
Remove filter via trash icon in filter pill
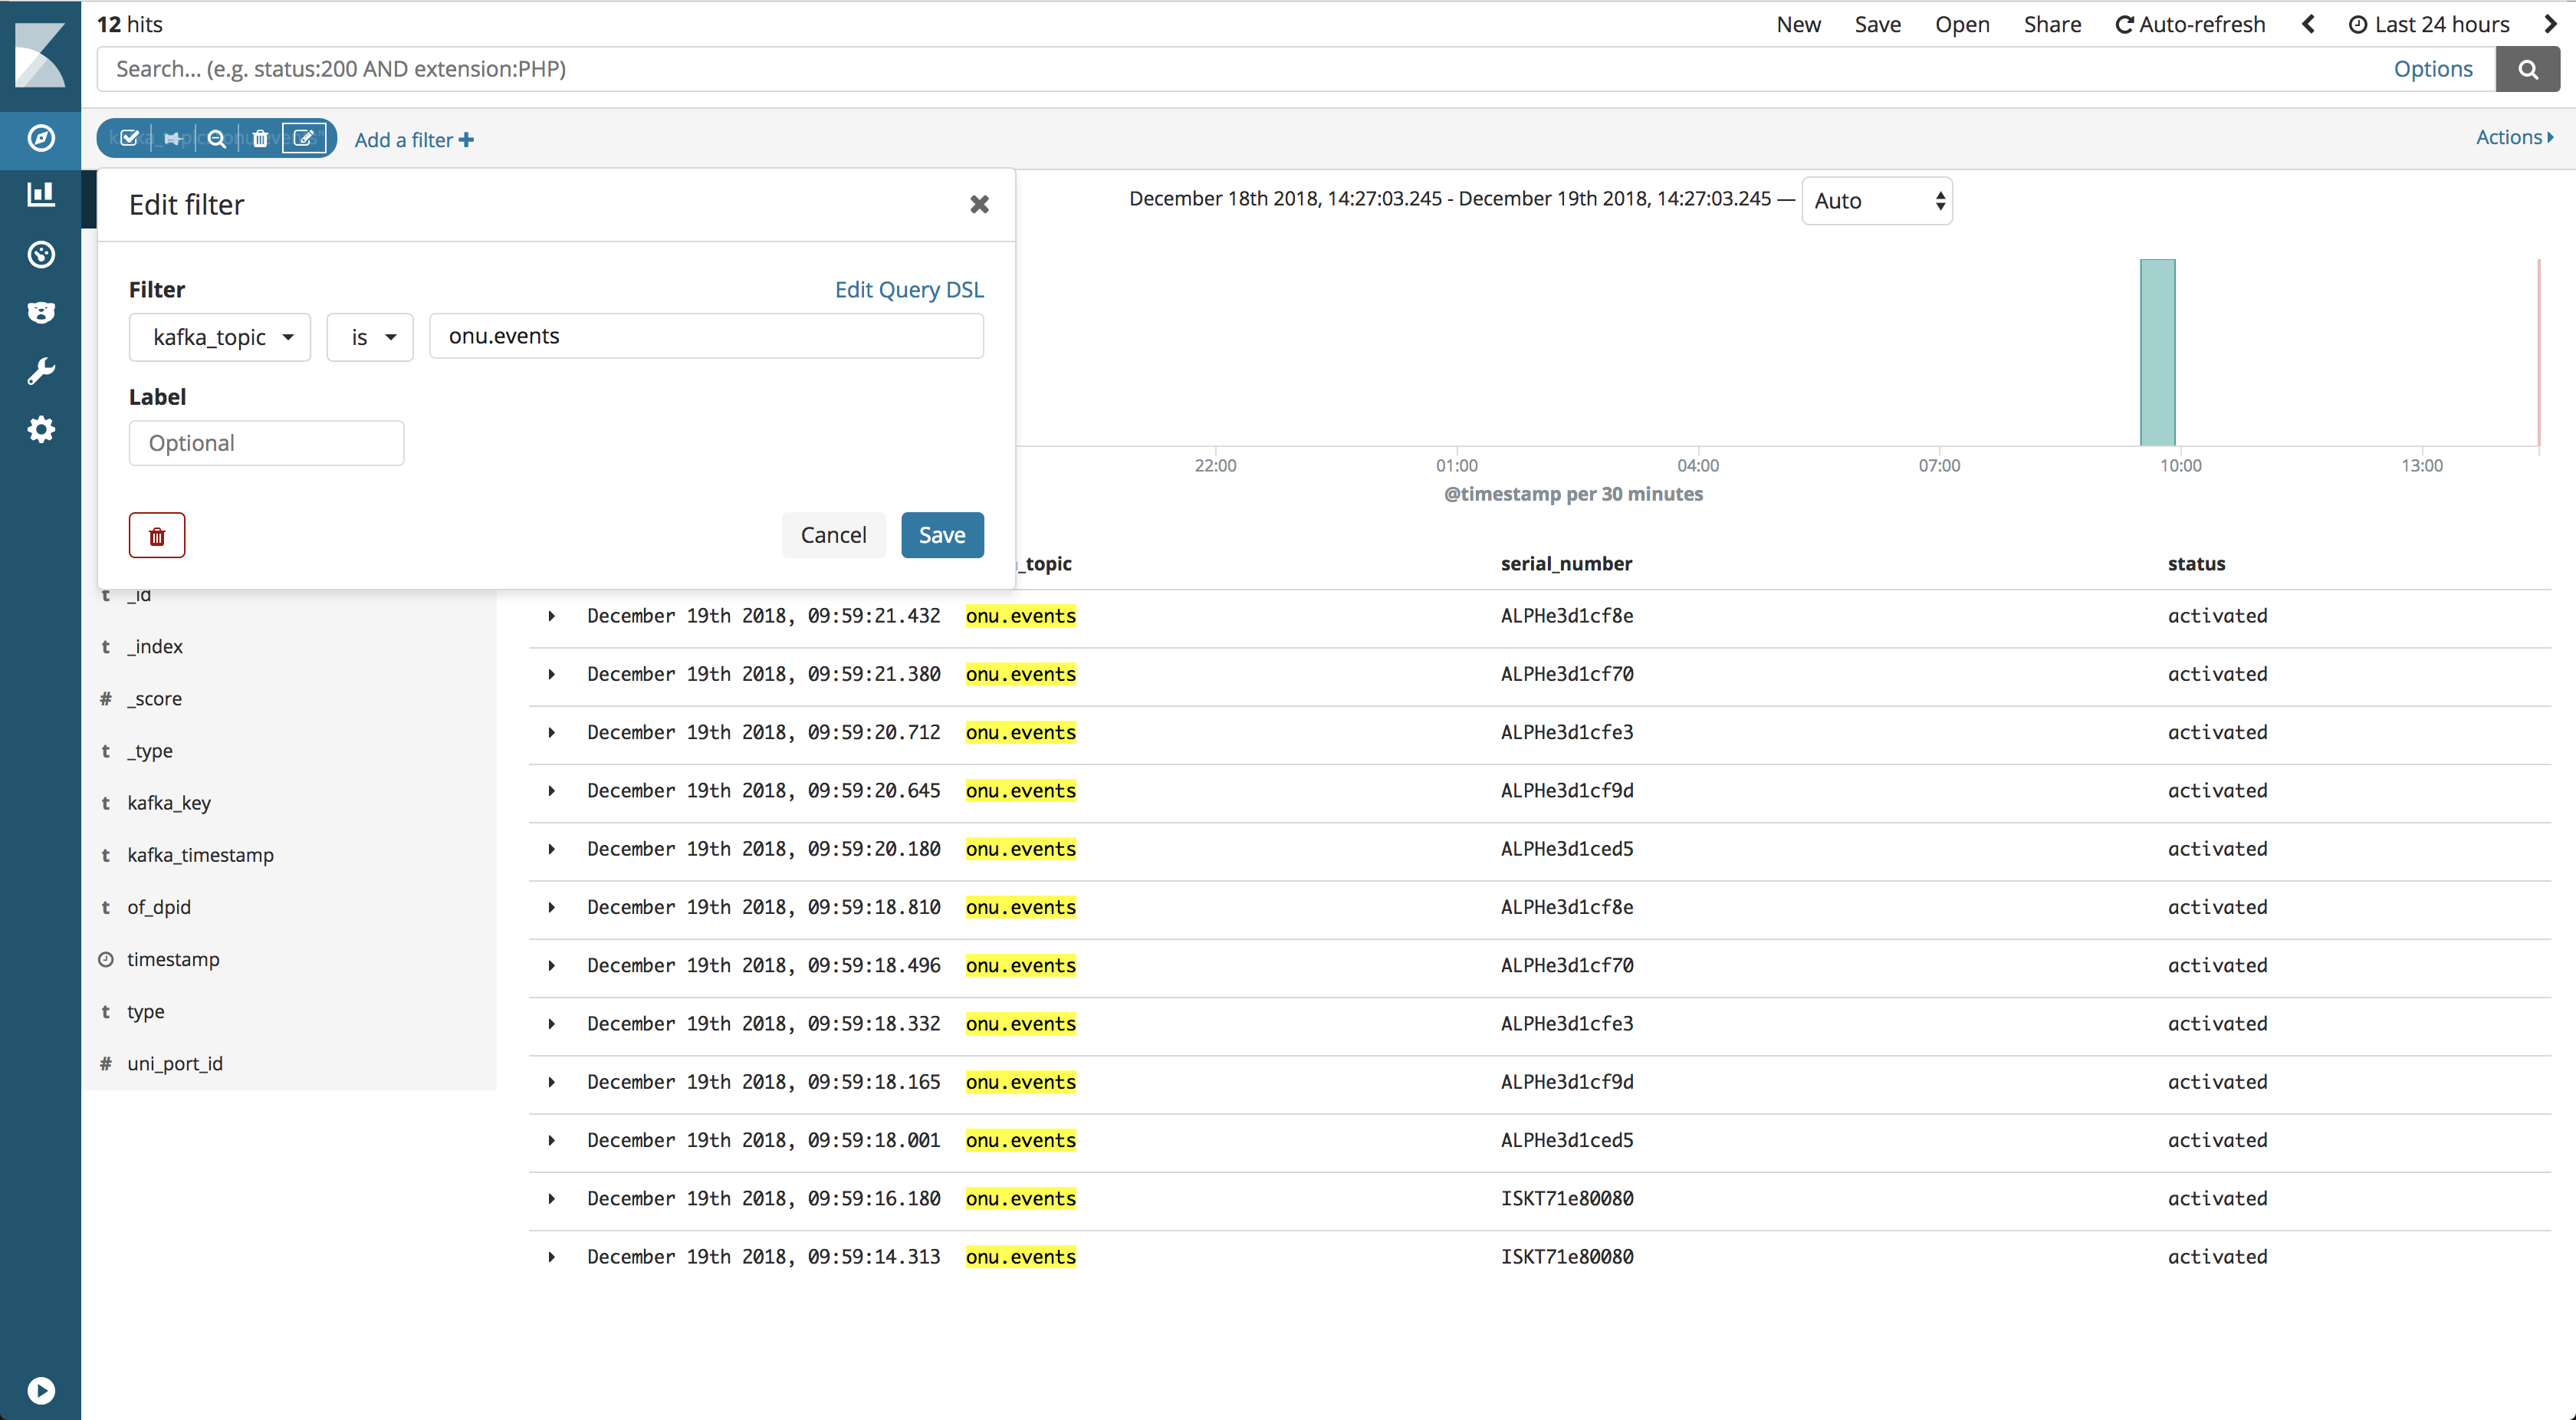click(260, 138)
